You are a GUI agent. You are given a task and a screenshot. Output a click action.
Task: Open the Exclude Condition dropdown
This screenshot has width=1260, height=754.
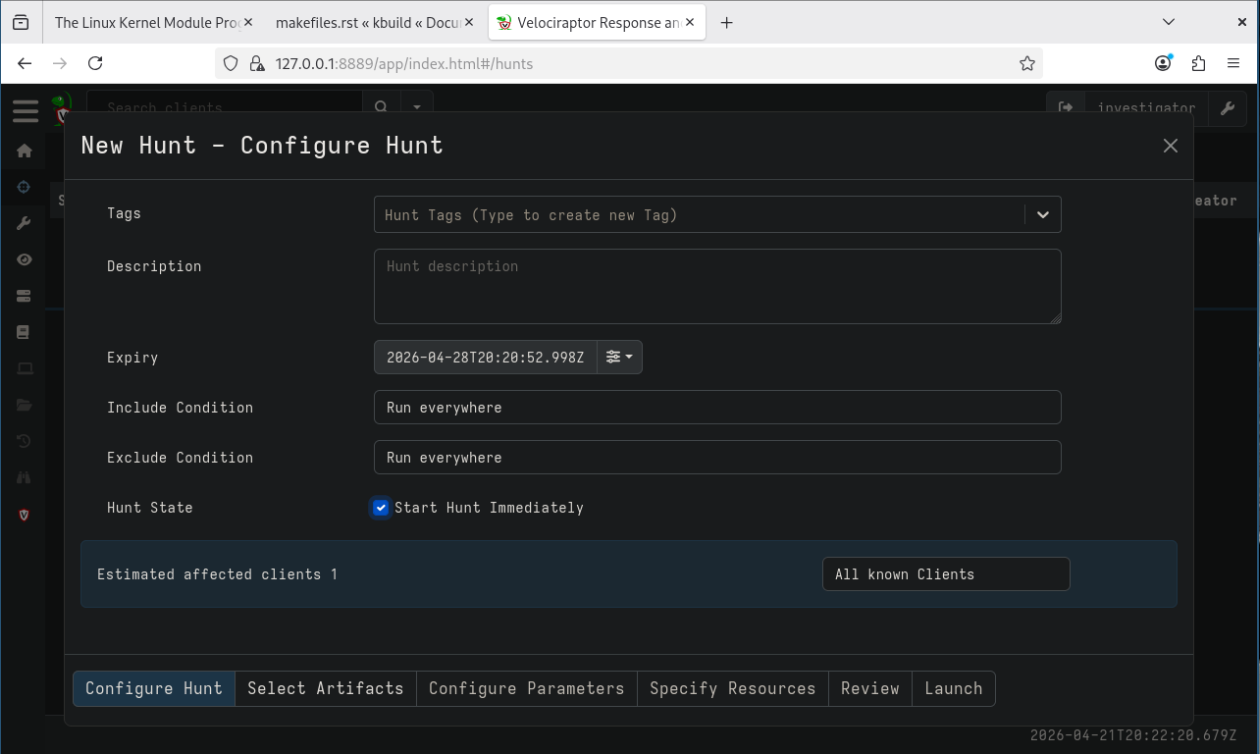point(717,457)
